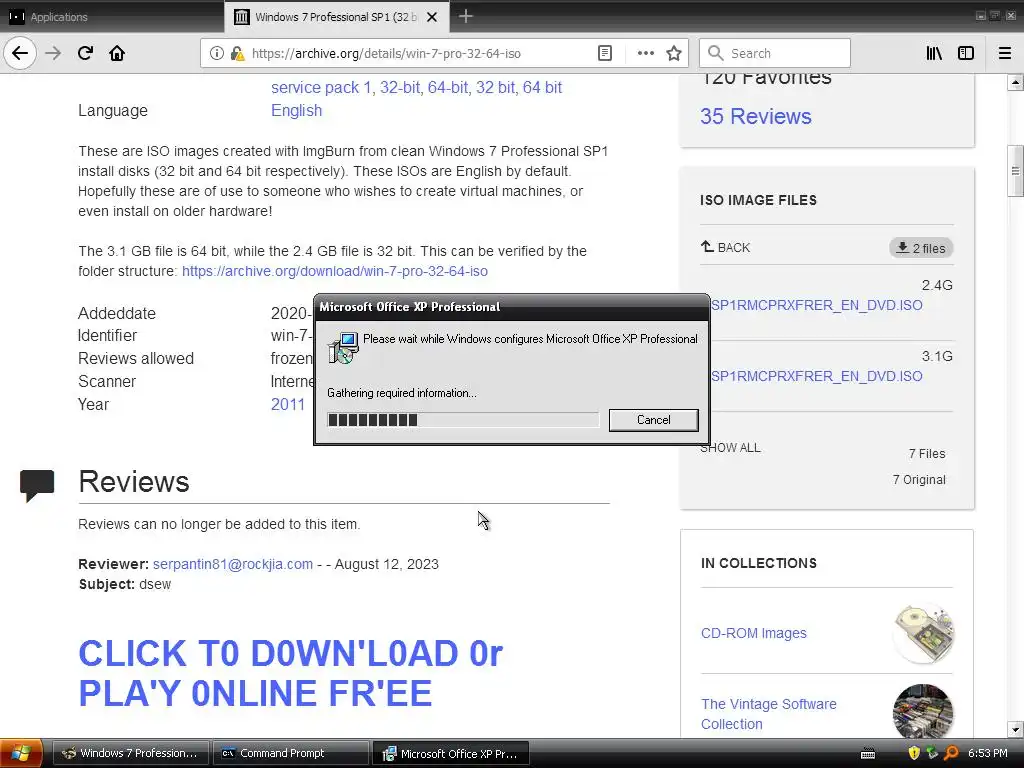The height and width of the screenshot is (768, 1024).
Task: Open the Library icon in toolbar
Action: pyautogui.click(x=934, y=53)
